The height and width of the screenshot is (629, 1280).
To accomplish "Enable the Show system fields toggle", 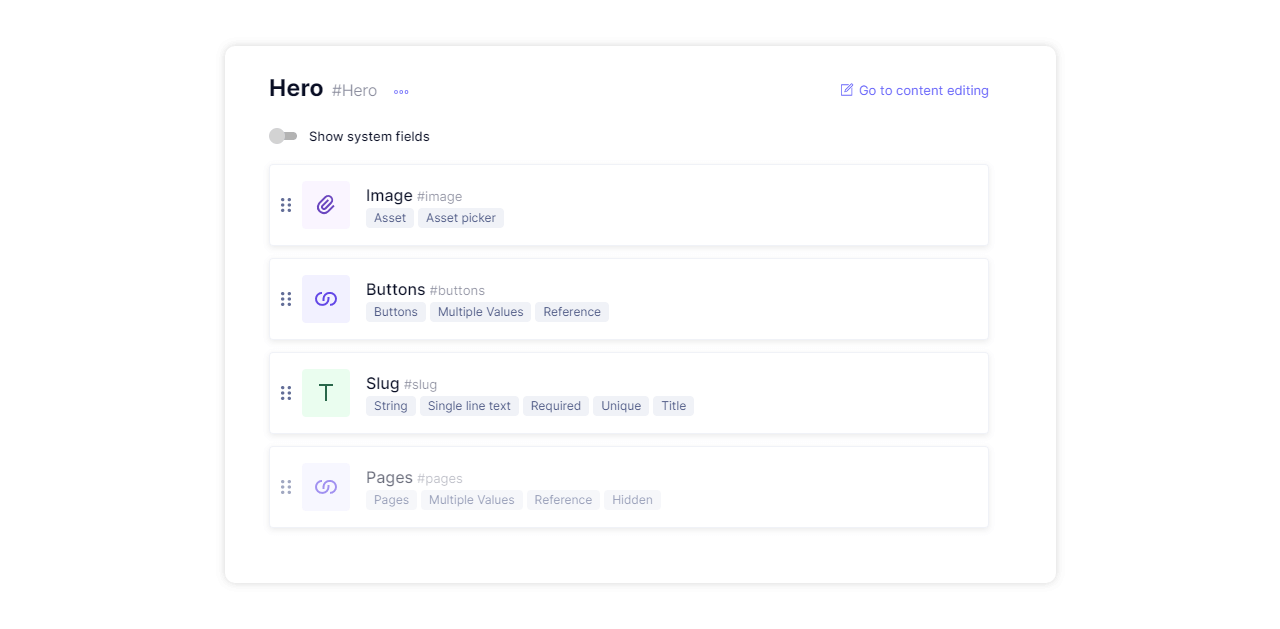I will tap(283, 136).
